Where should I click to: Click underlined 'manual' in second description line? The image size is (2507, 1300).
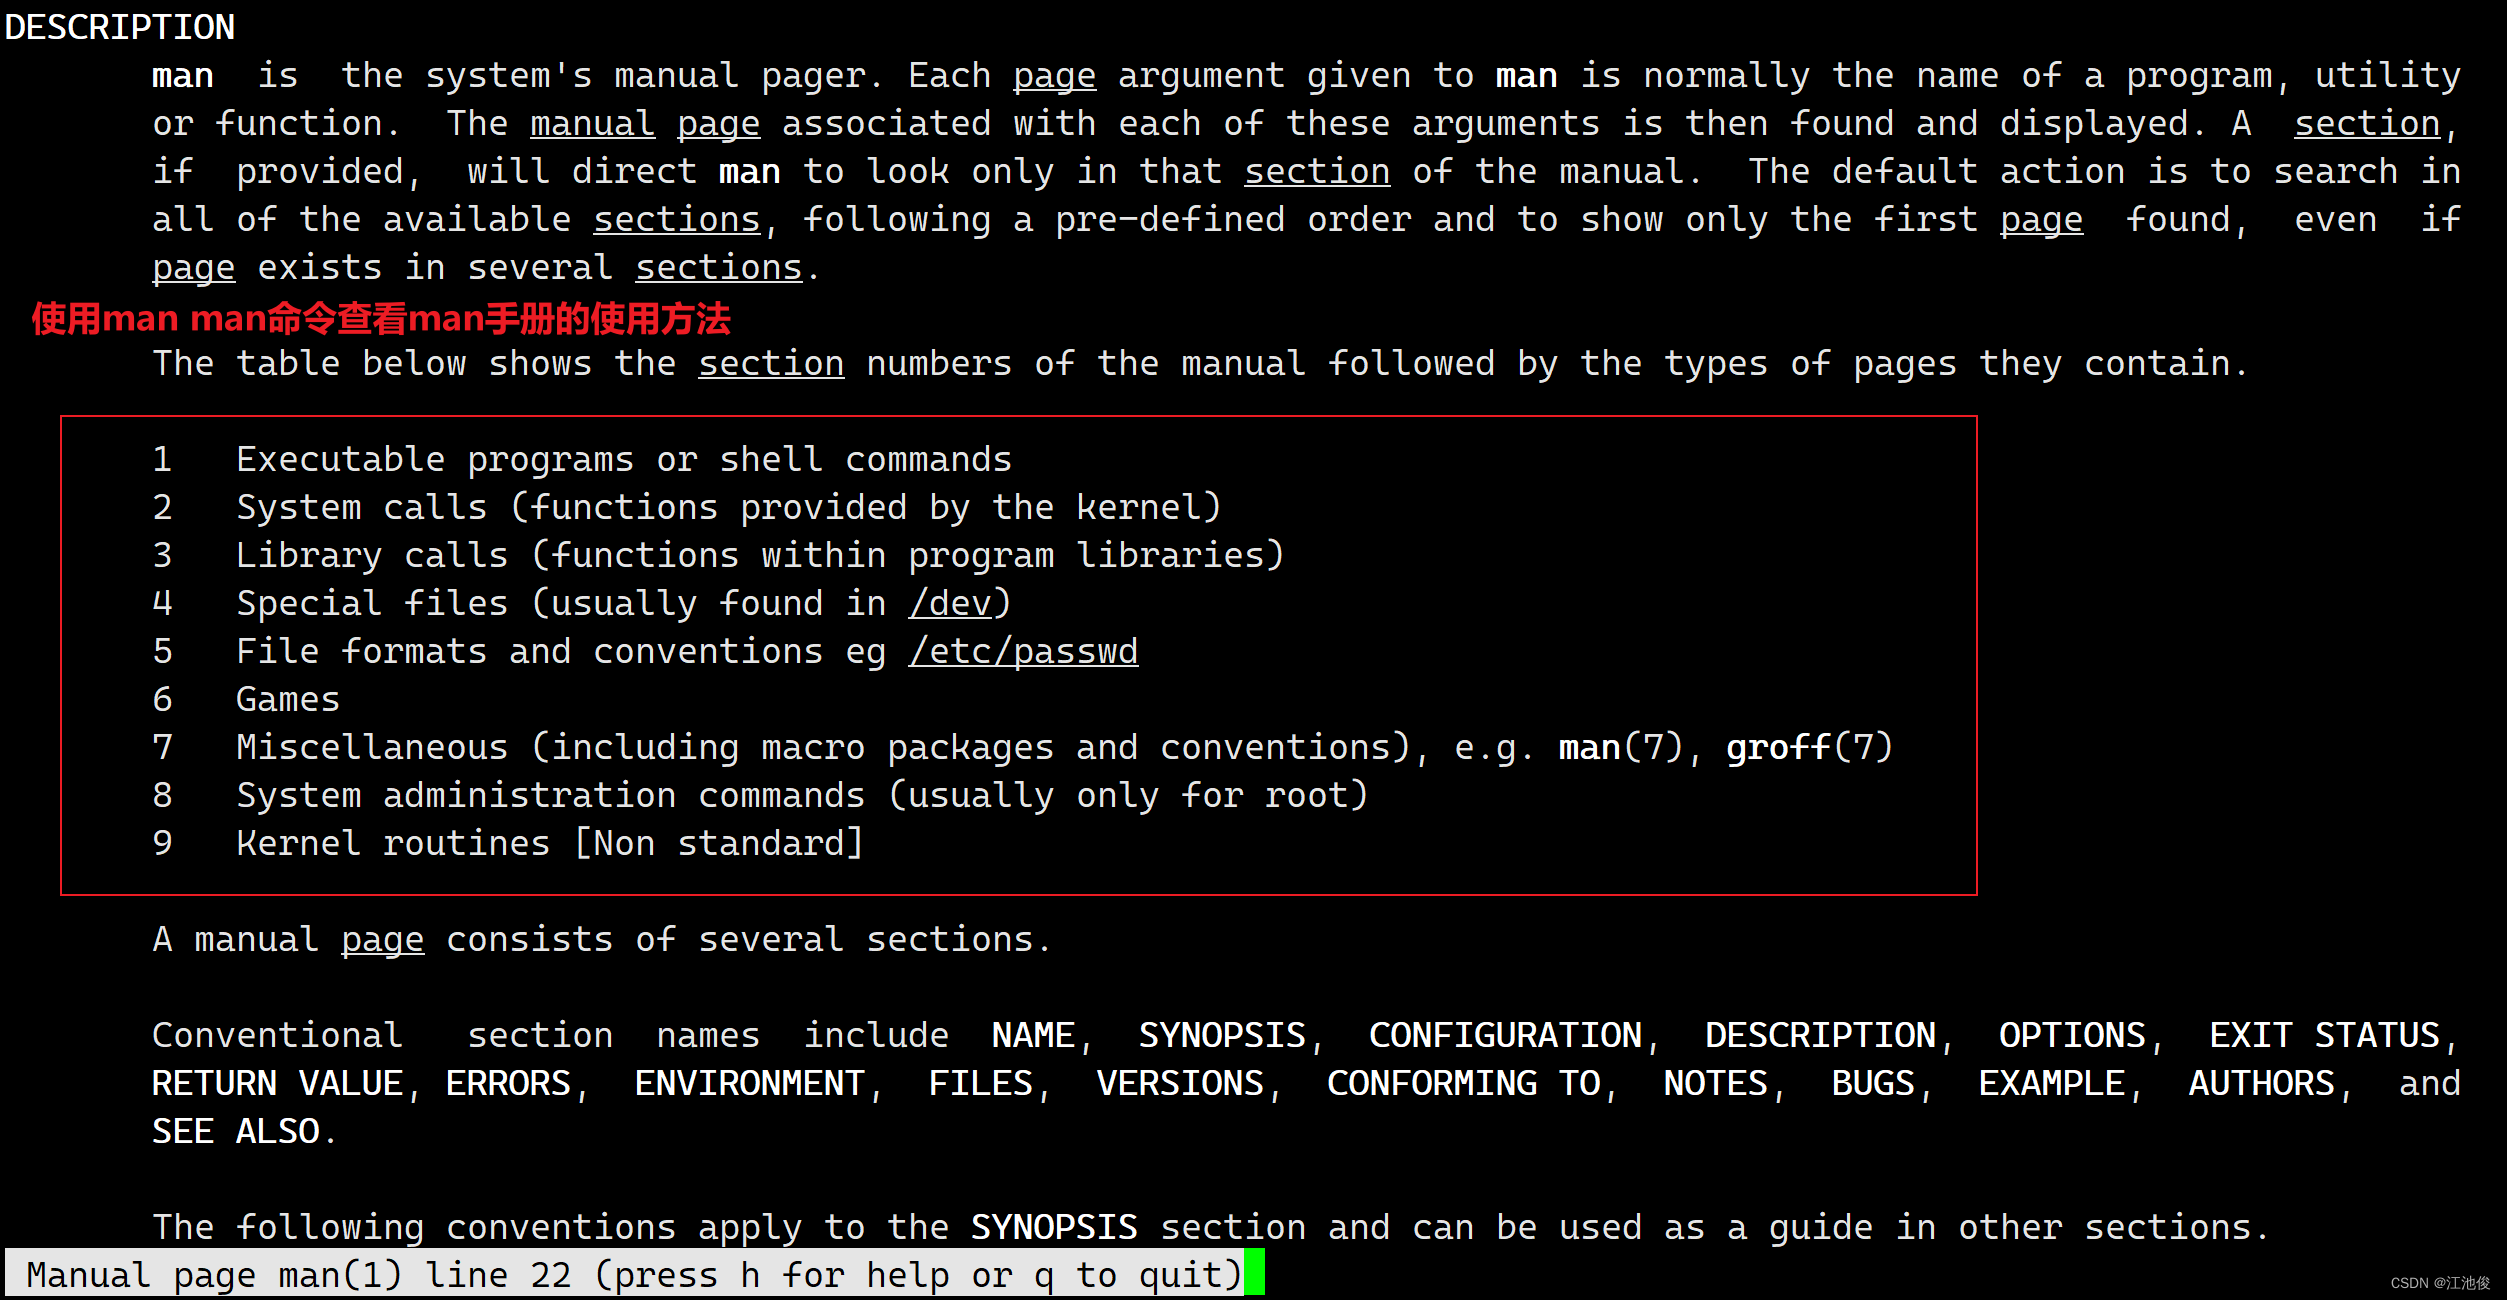click(592, 123)
